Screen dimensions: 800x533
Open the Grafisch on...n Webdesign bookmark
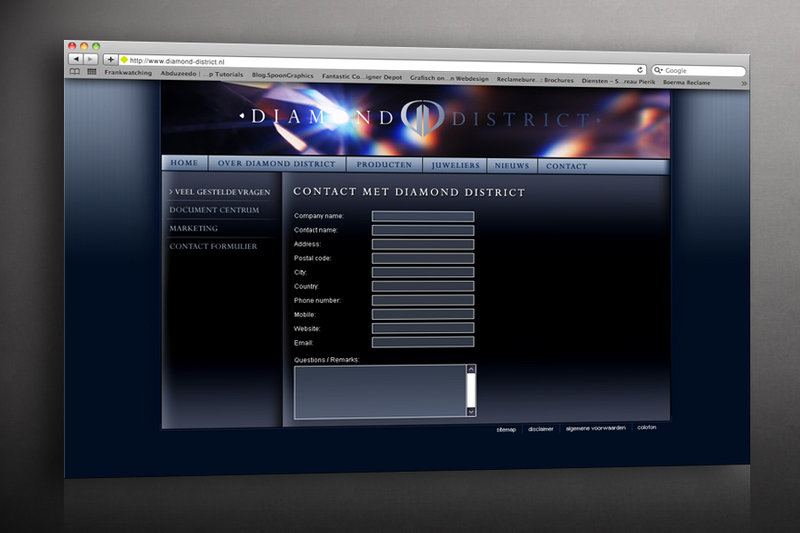[449, 78]
